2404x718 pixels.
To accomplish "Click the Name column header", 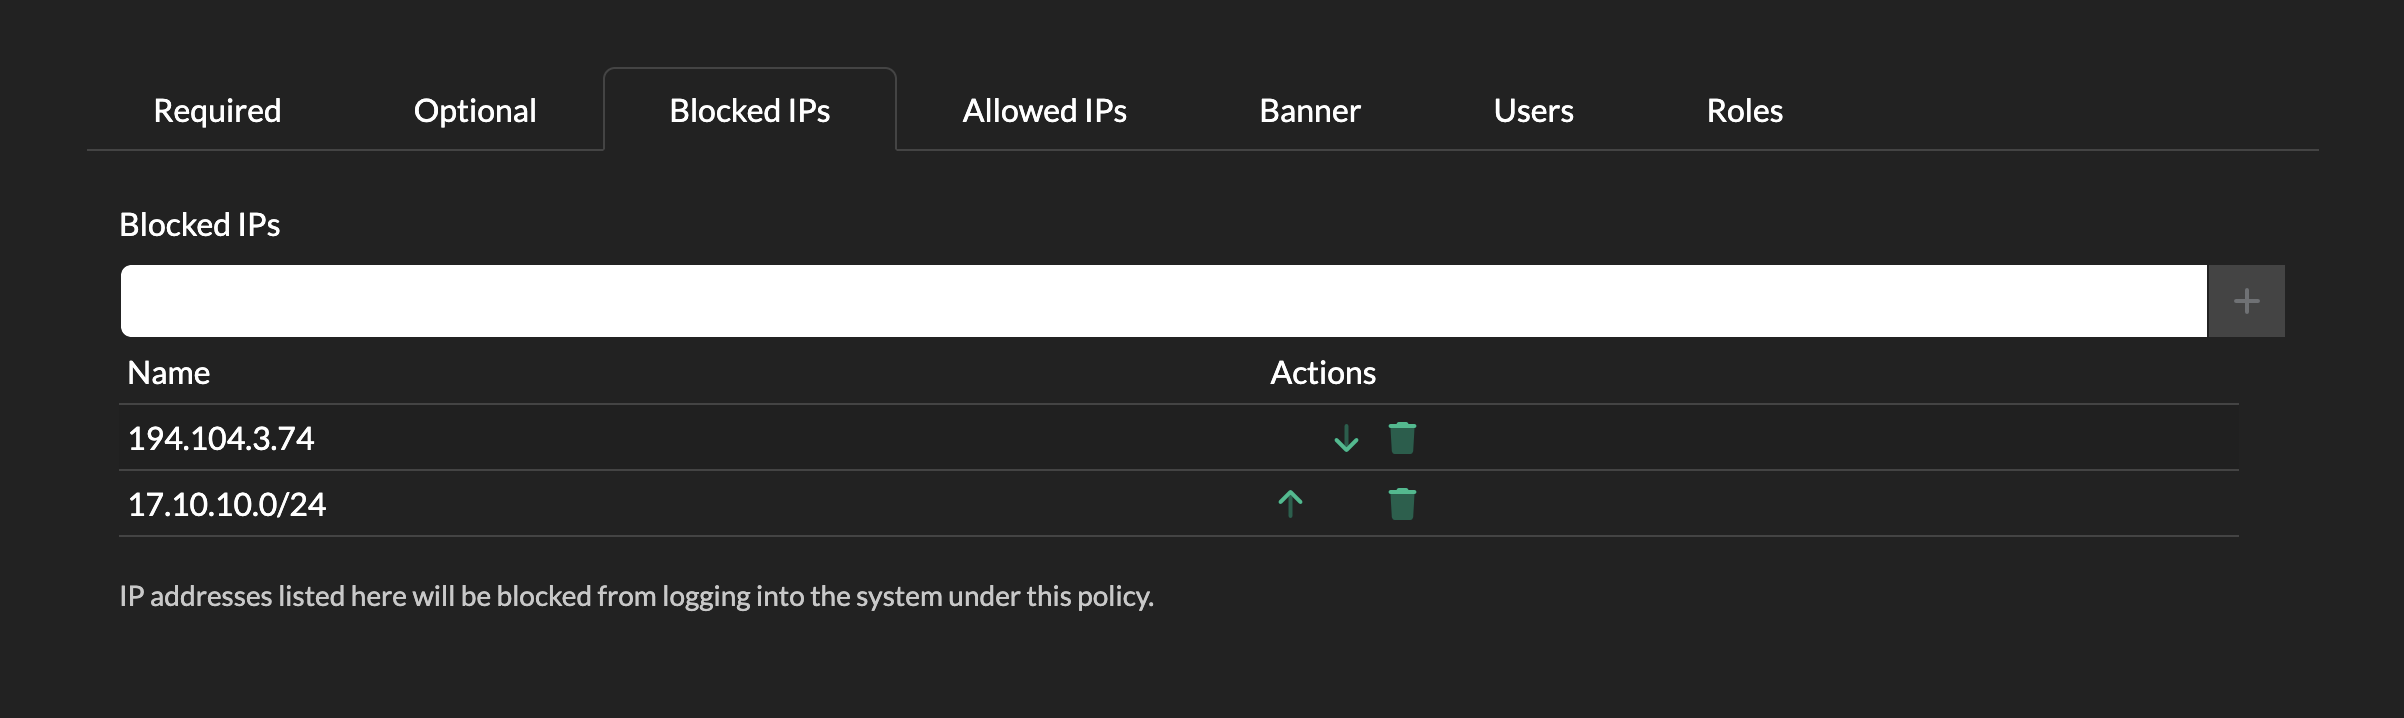I will (169, 373).
